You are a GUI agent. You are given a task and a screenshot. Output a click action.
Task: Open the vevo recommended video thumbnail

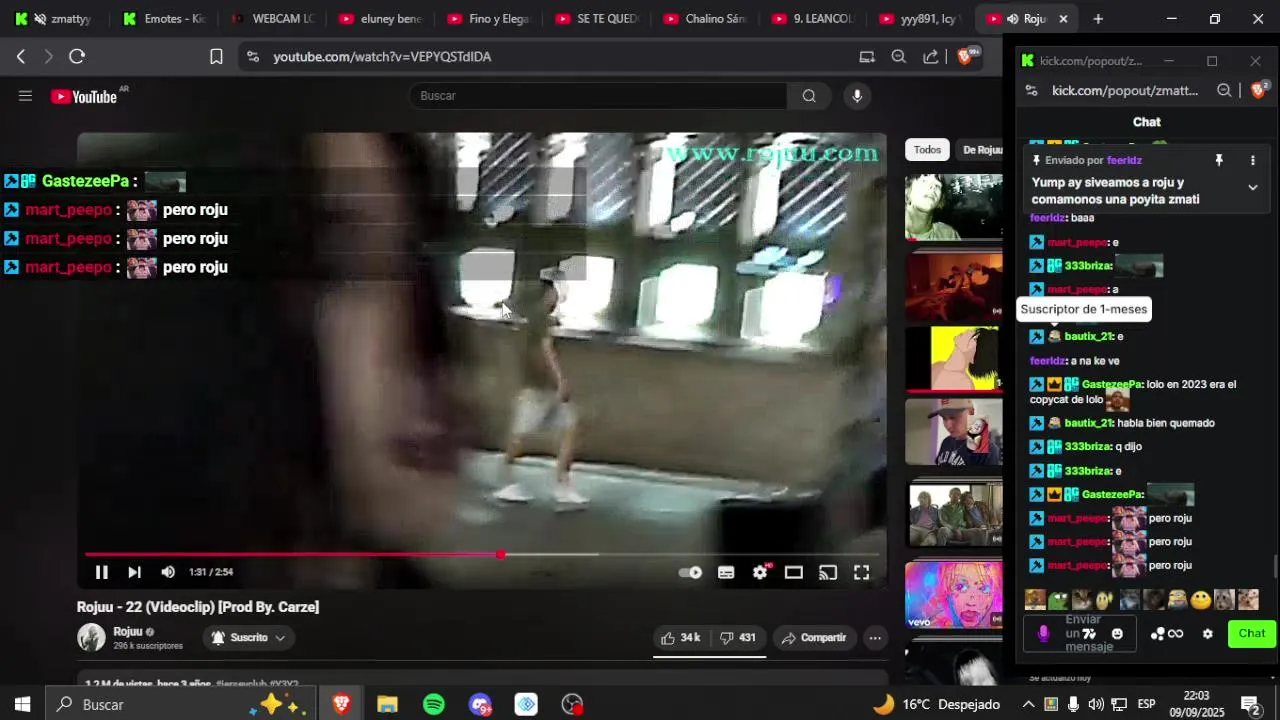tap(953, 595)
